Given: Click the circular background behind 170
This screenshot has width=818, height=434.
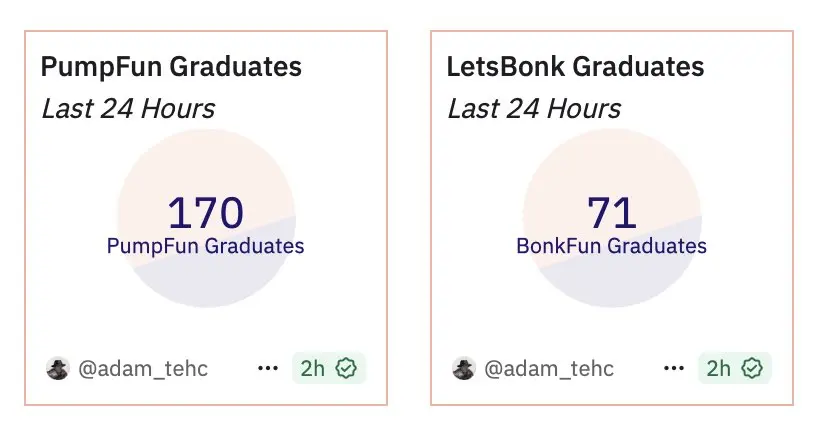Looking at the screenshot, I should [206, 282].
